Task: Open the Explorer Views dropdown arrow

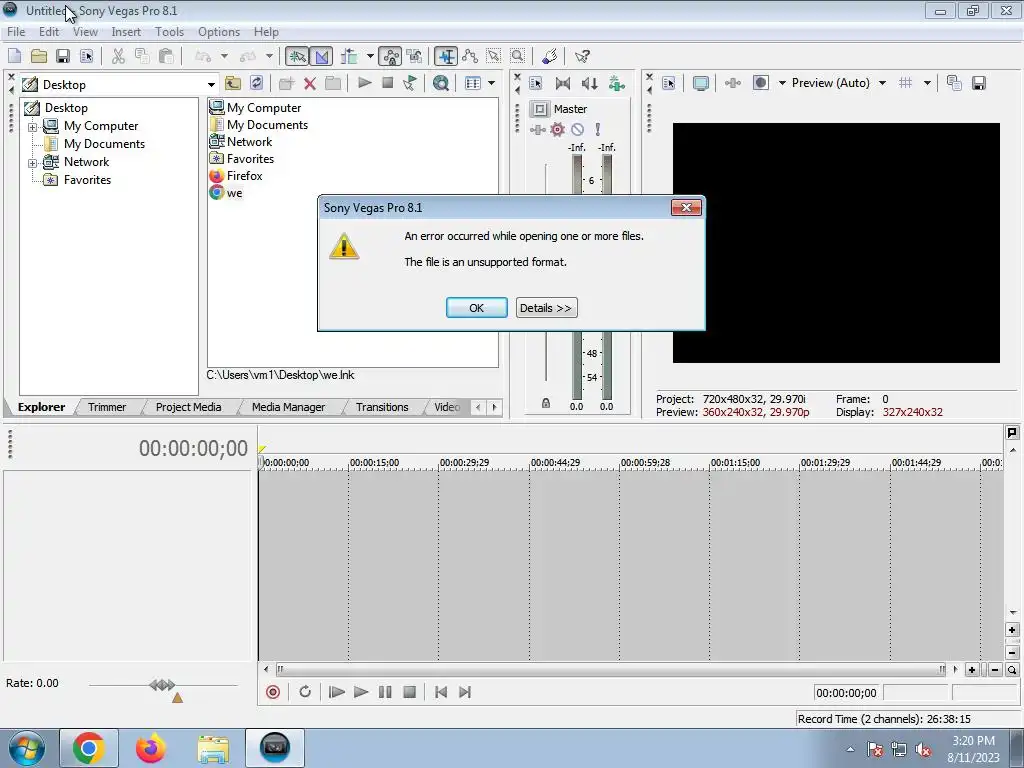Action: coord(491,83)
